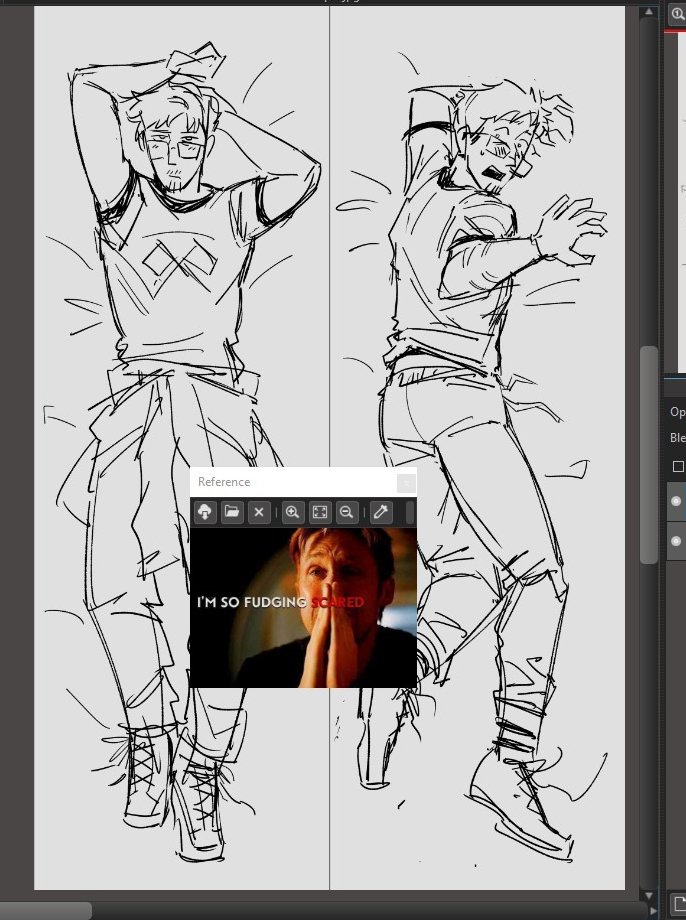This screenshot has height=920, width=686.
Task: Close the Reference window
Action: pos(406,483)
